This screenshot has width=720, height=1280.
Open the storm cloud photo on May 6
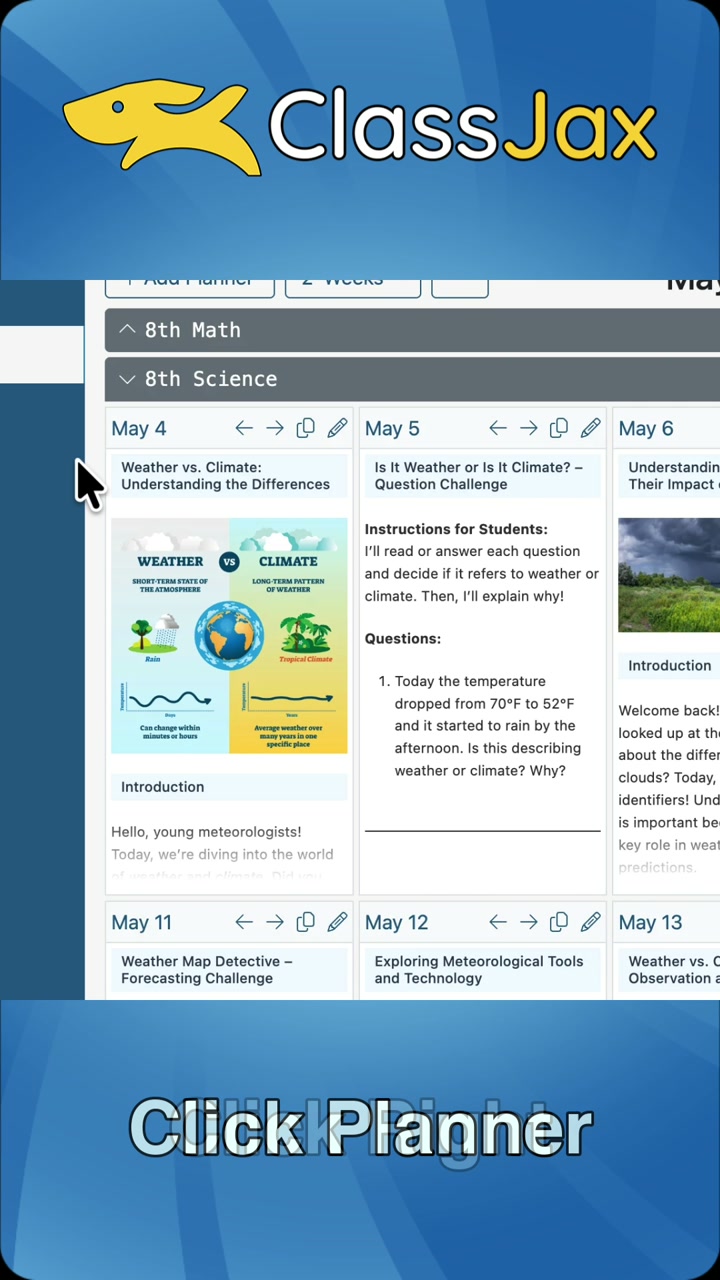pos(669,575)
